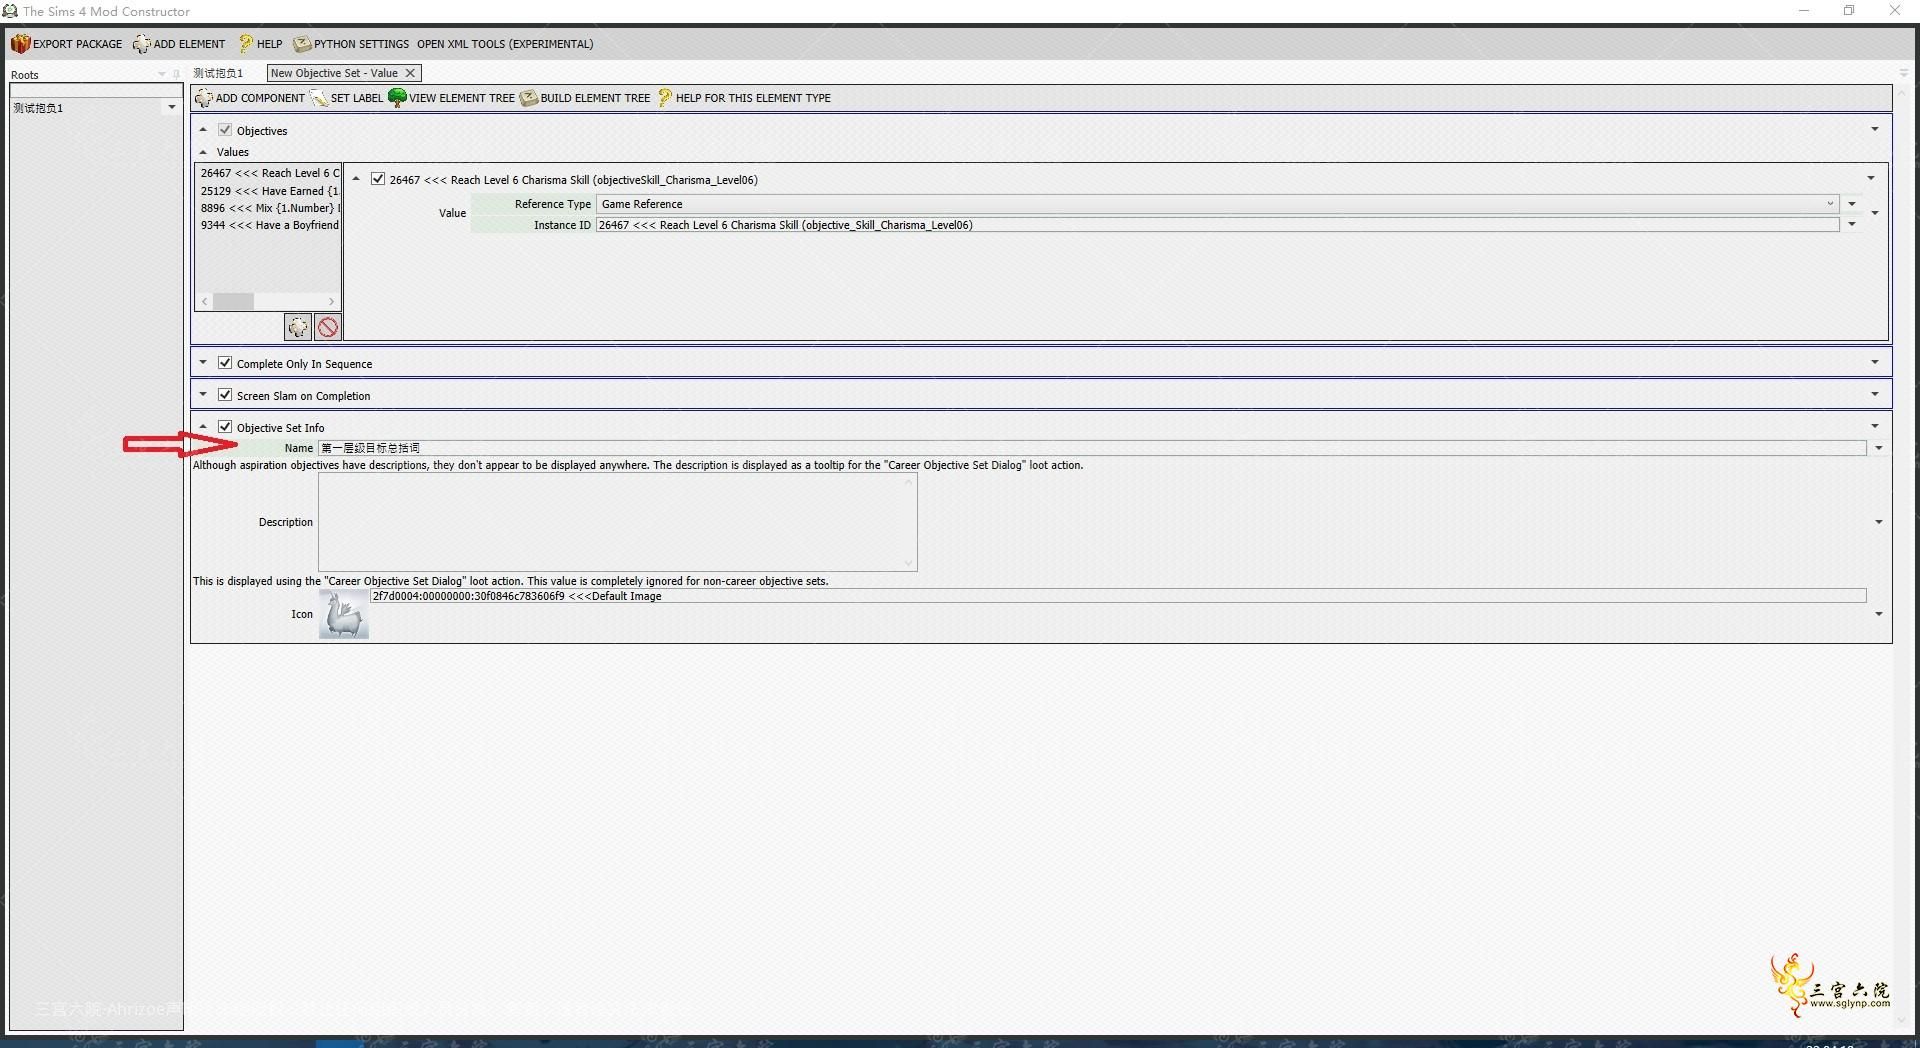Image resolution: width=1920 pixels, height=1048 pixels.
Task: Focus the Roots search field
Action: (x=95, y=90)
